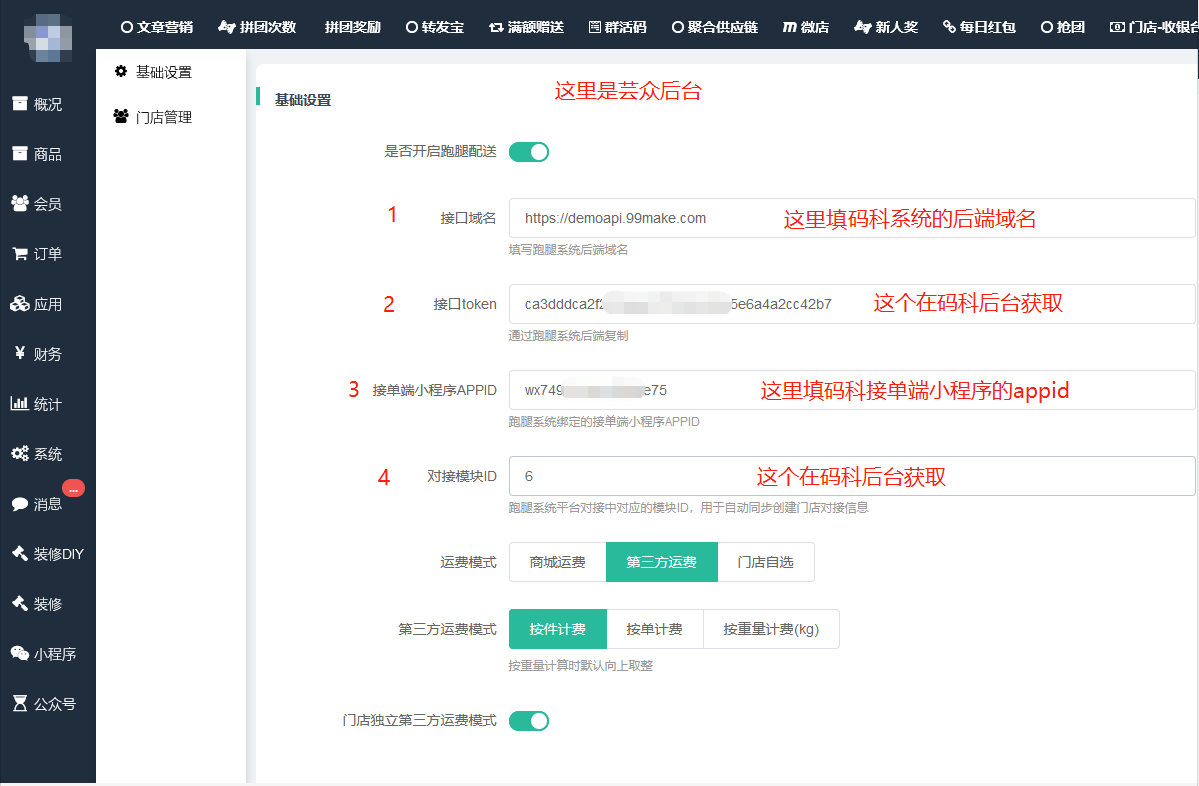The height and width of the screenshot is (786, 1199).
Task: Click hint text beginning 跑腿系统平台对接中对应的模块ID
Action: click(688, 508)
